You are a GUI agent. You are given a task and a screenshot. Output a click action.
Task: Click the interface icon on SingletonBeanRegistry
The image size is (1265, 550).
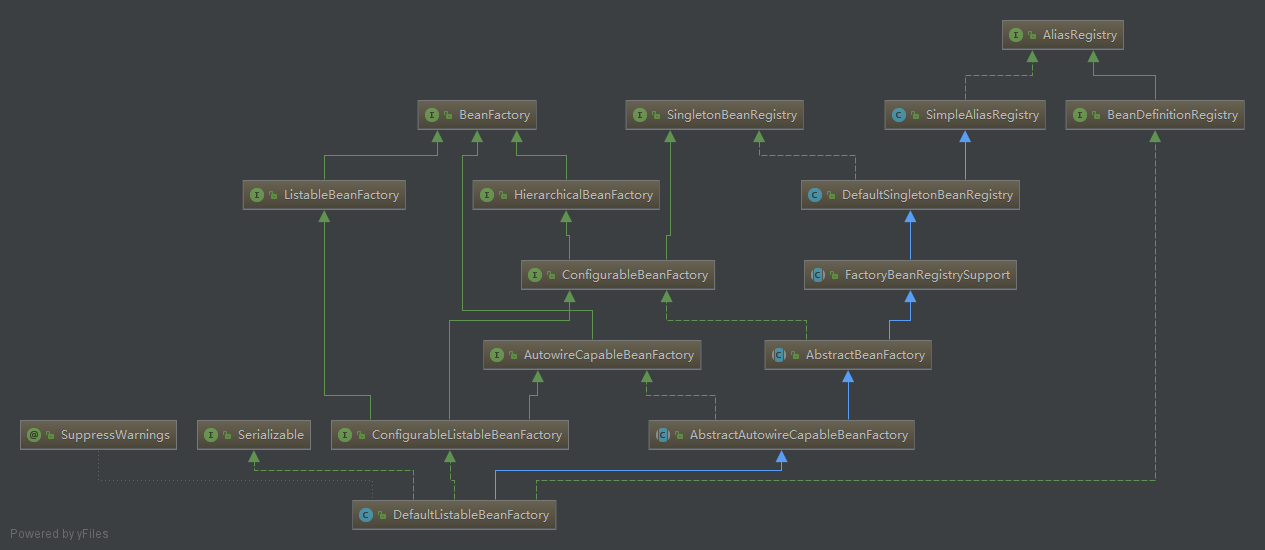tap(639, 115)
